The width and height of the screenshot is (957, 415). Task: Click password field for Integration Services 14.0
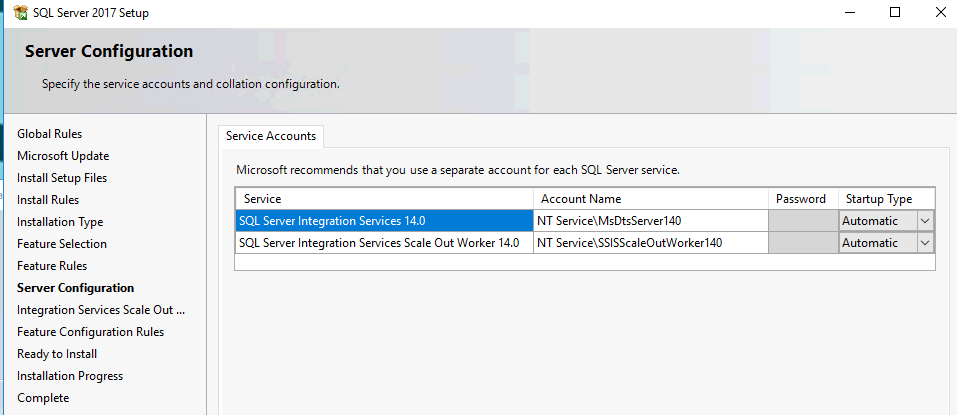coord(803,221)
